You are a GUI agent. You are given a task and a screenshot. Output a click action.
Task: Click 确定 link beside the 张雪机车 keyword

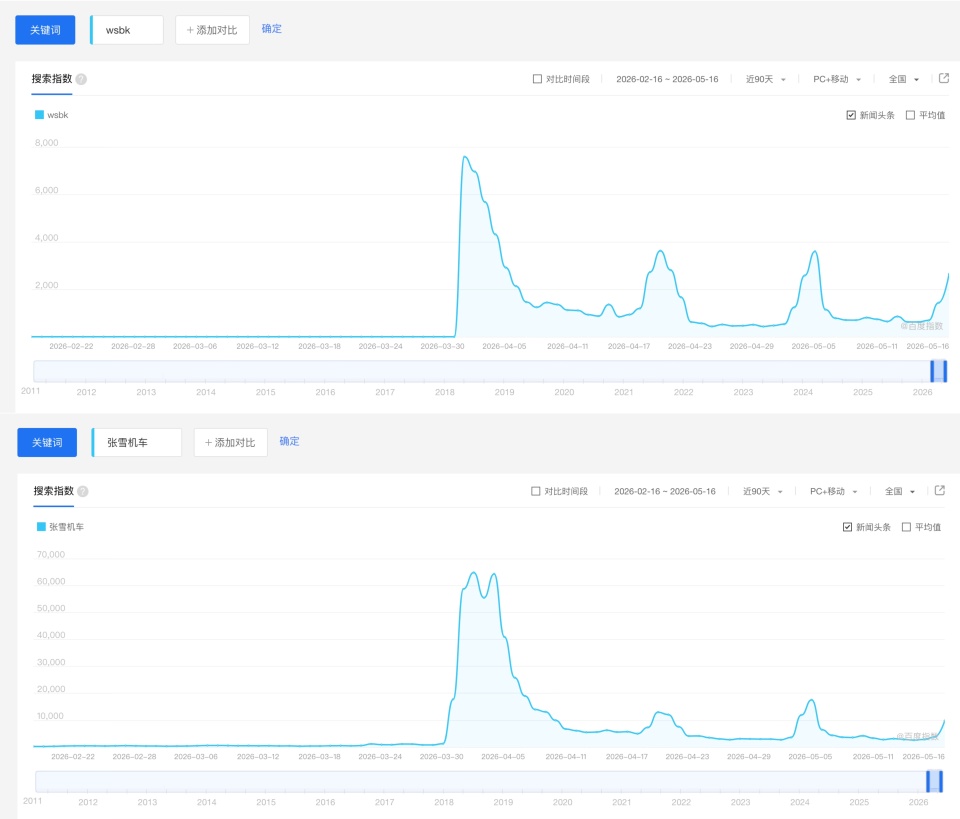tap(290, 441)
